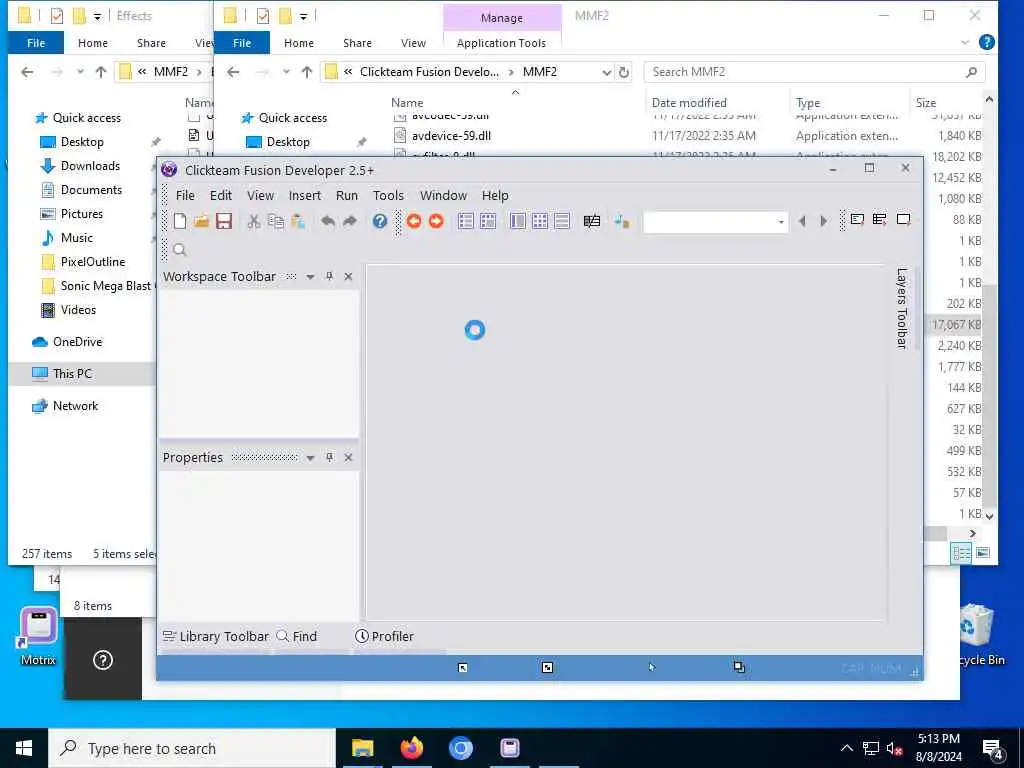Screen dimensions: 1024x768
Task: Click the horizontal-lines editor icon before Data Elements
Action: [x=562, y=221]
